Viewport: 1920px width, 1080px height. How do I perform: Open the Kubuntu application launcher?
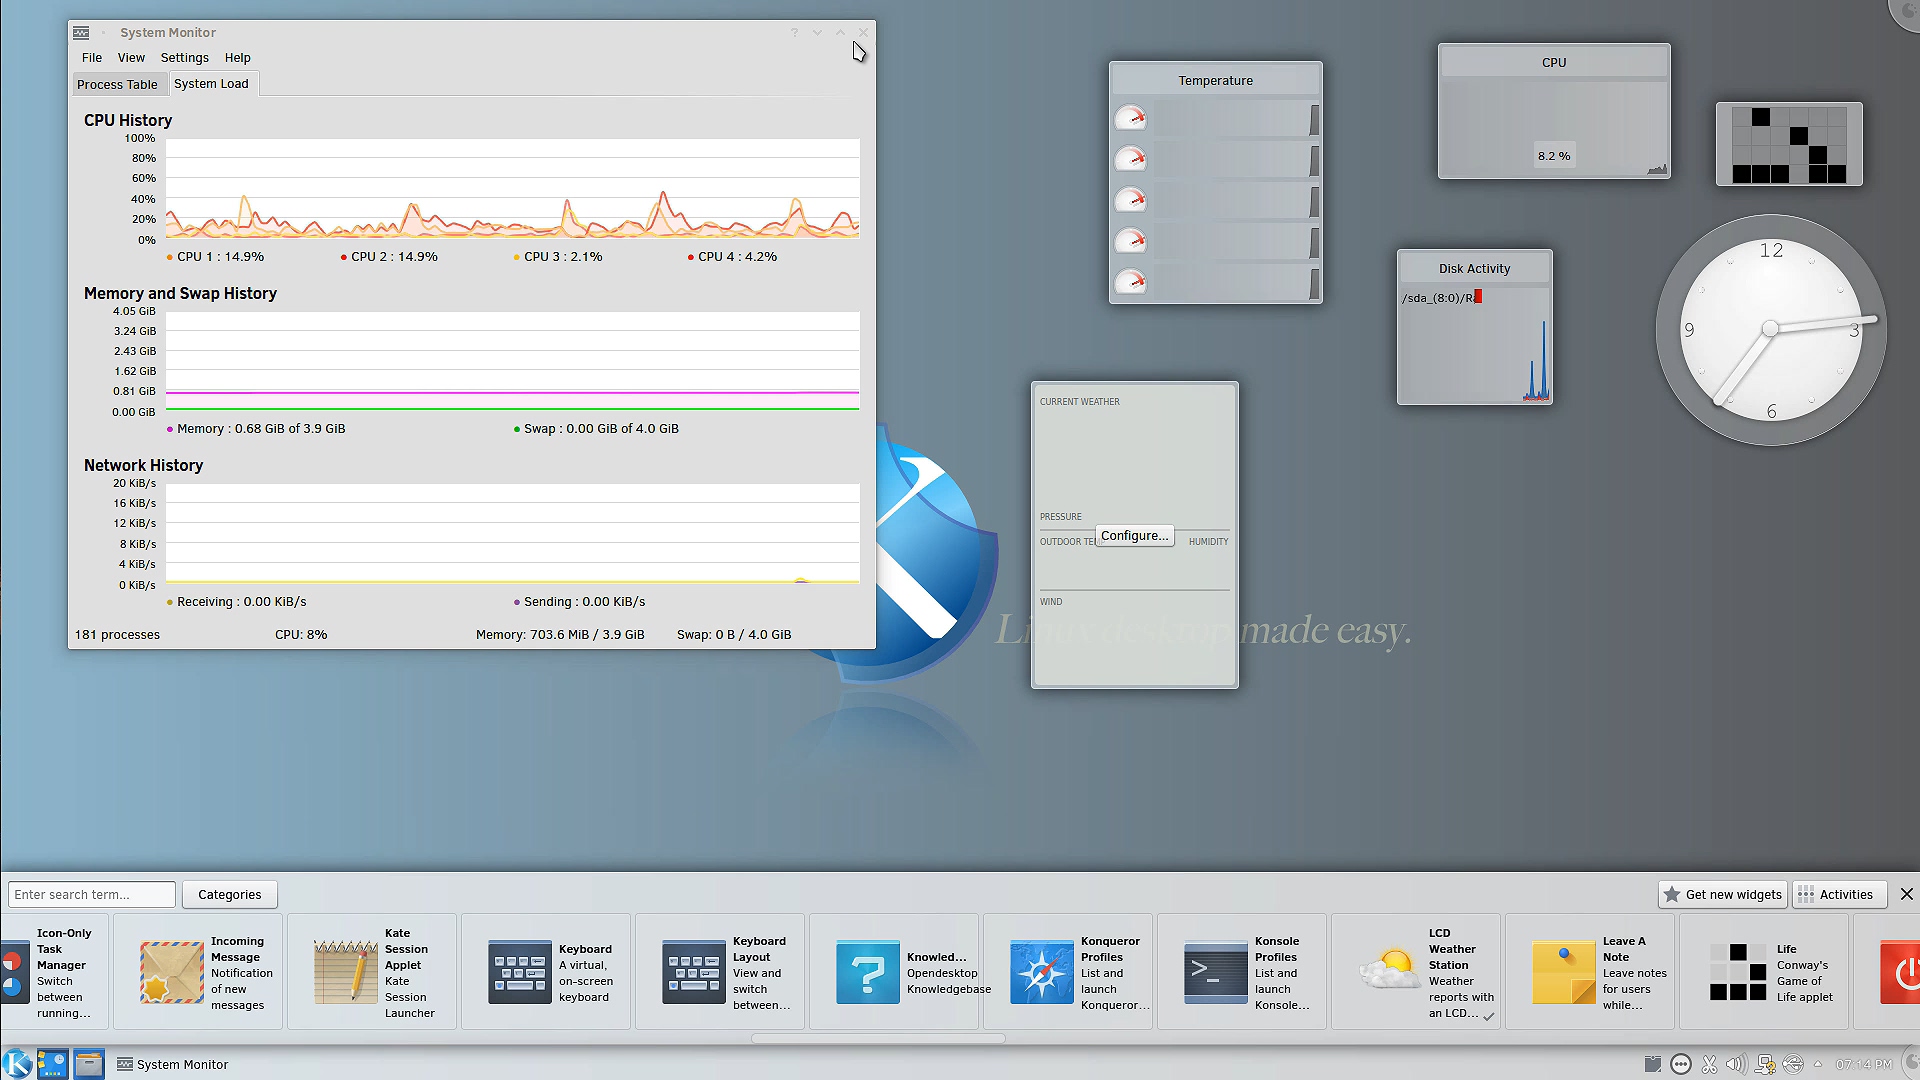(x=17, y=1063)
